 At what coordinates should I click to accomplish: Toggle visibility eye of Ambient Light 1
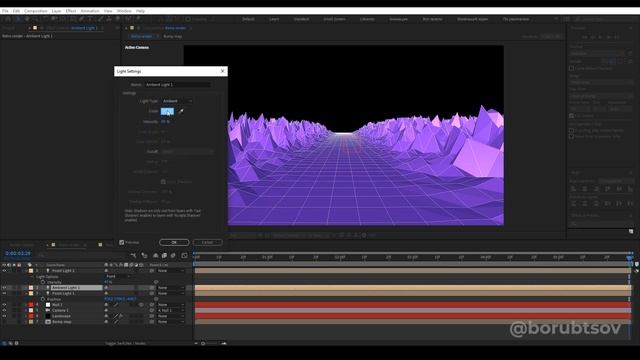4,288
